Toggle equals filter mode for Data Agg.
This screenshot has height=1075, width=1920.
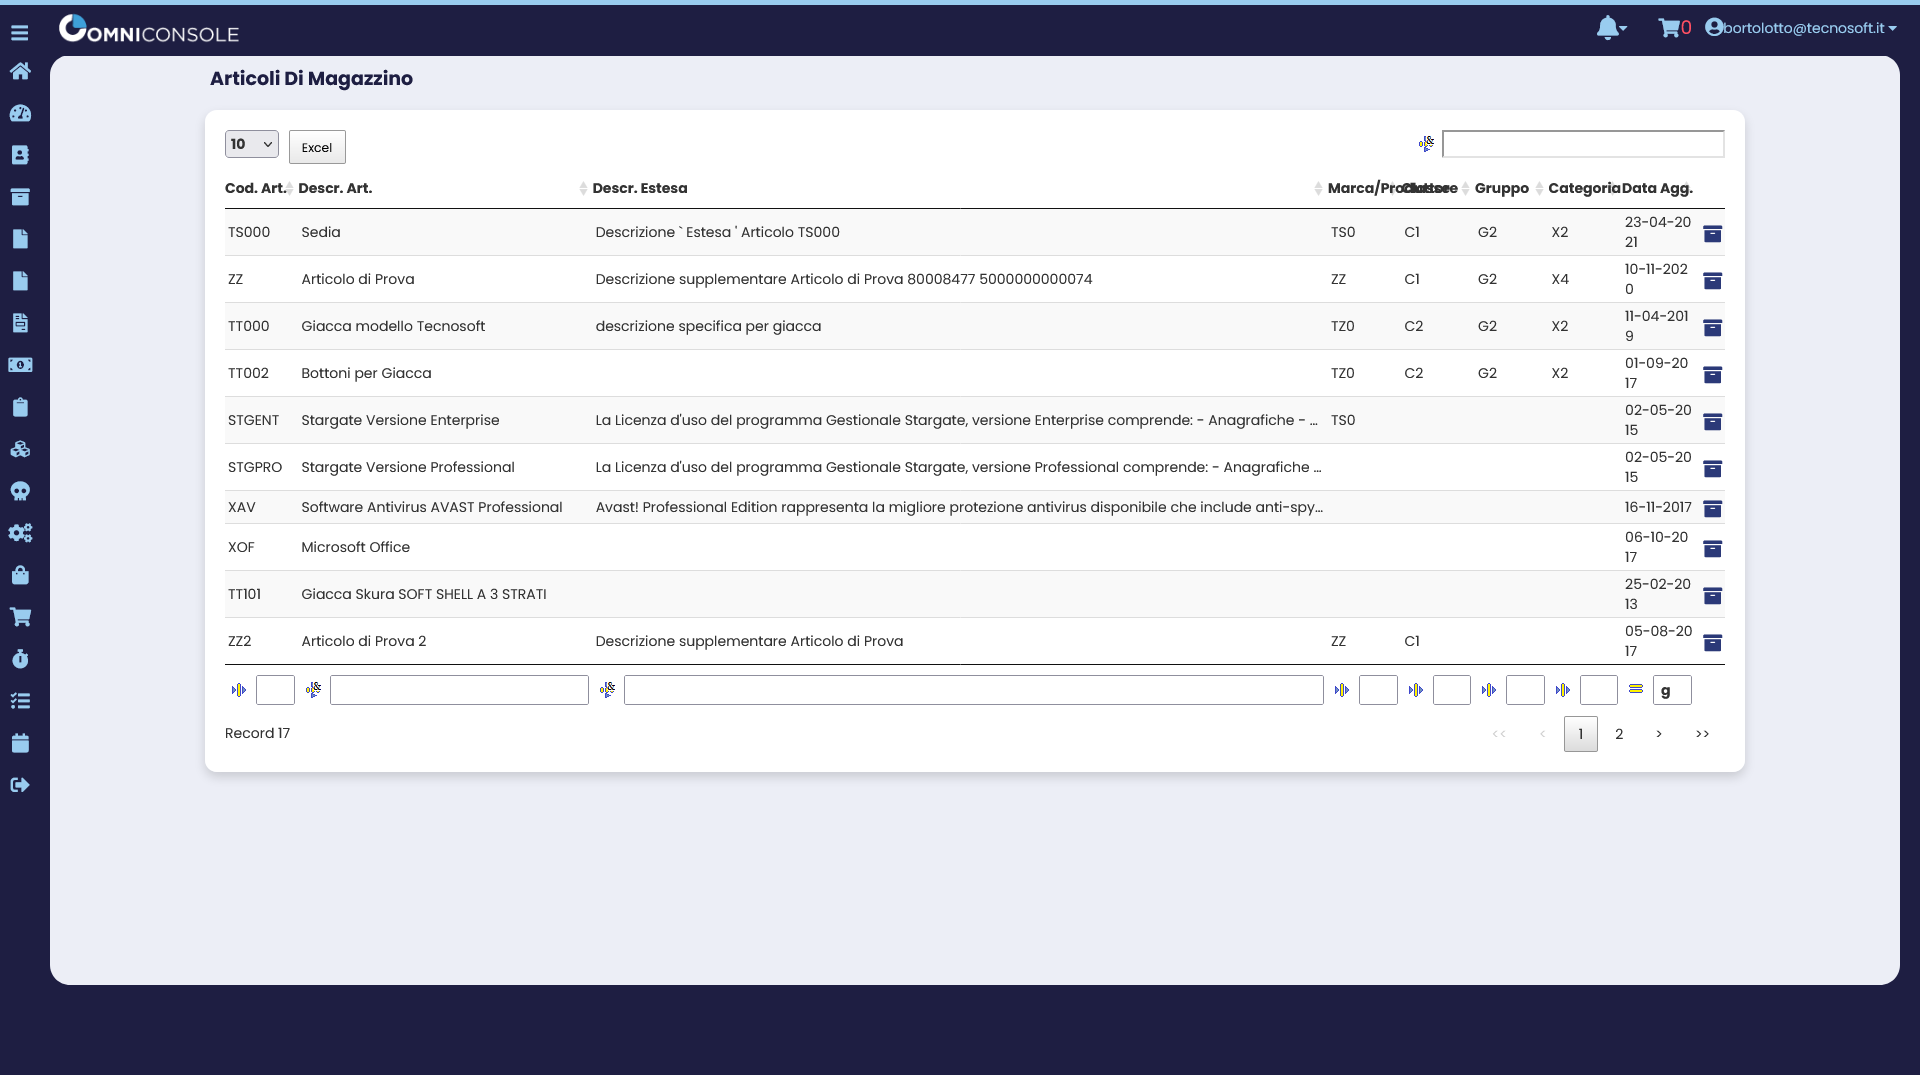point(1635,690)
